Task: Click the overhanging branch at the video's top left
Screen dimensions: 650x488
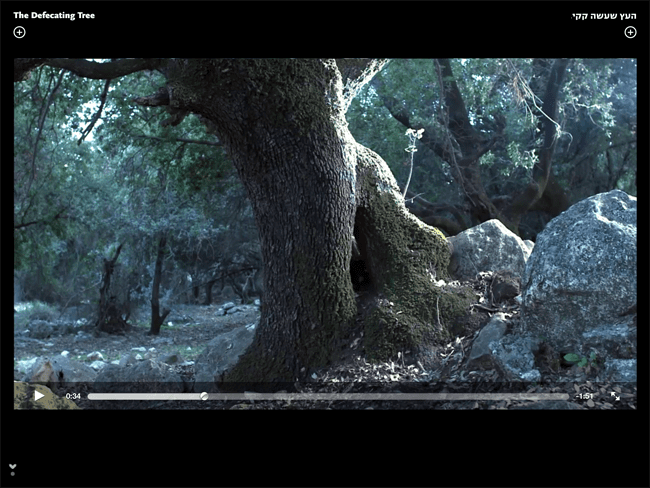Action: pyautogui.click(x=90, y=68)
